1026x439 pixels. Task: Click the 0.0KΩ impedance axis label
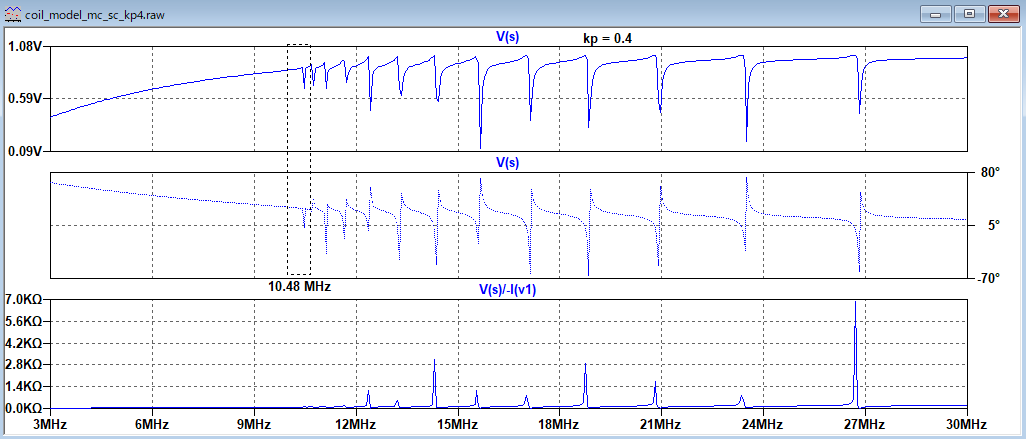24,408
